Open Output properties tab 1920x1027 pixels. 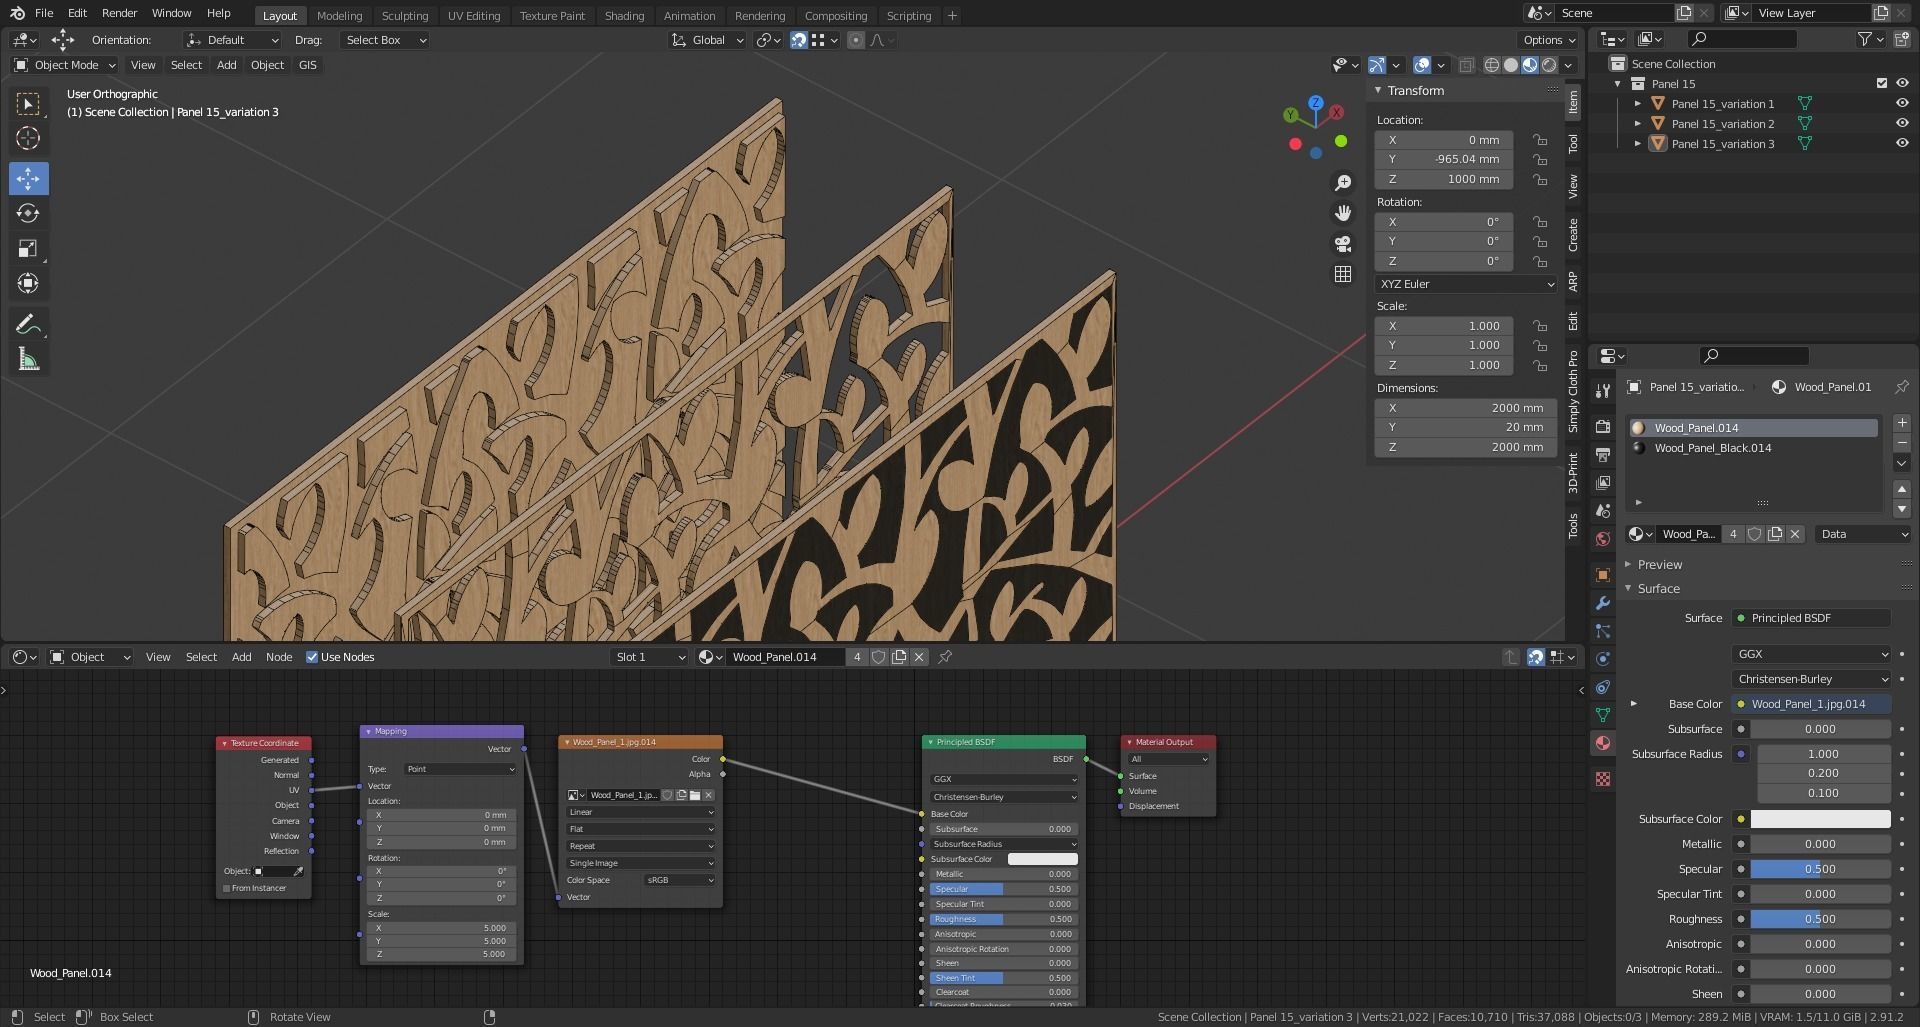pyautogui.click(x=1603, y=454)
